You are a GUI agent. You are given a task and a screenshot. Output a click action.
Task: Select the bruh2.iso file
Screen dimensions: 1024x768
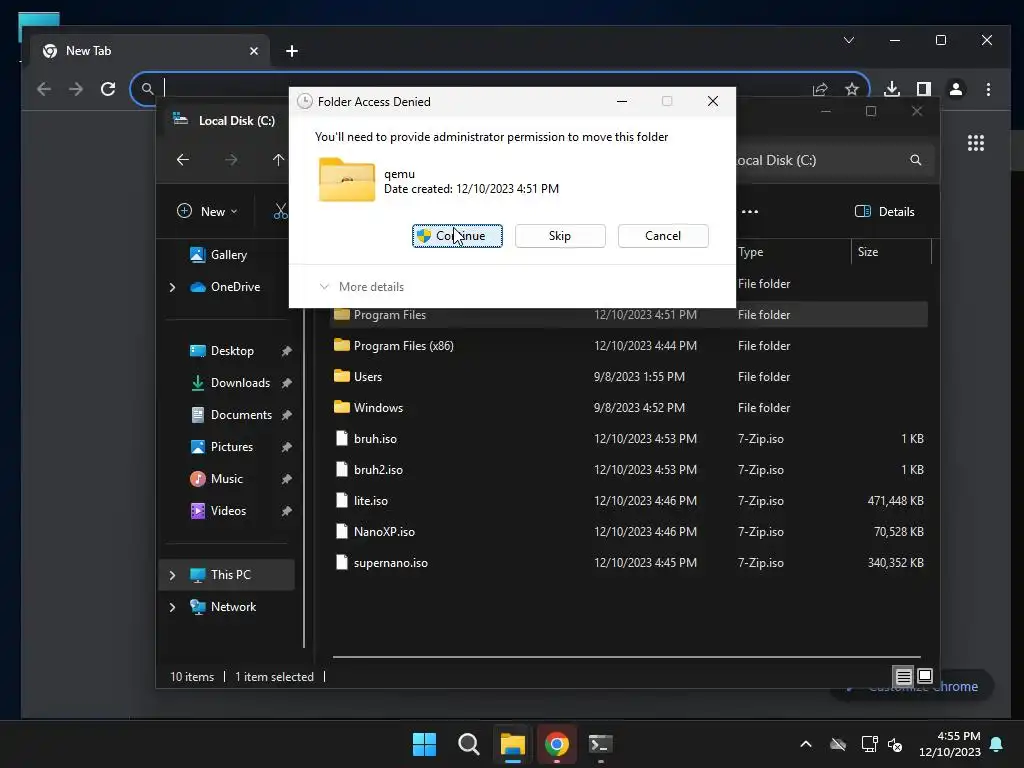[x=630, y=470]
